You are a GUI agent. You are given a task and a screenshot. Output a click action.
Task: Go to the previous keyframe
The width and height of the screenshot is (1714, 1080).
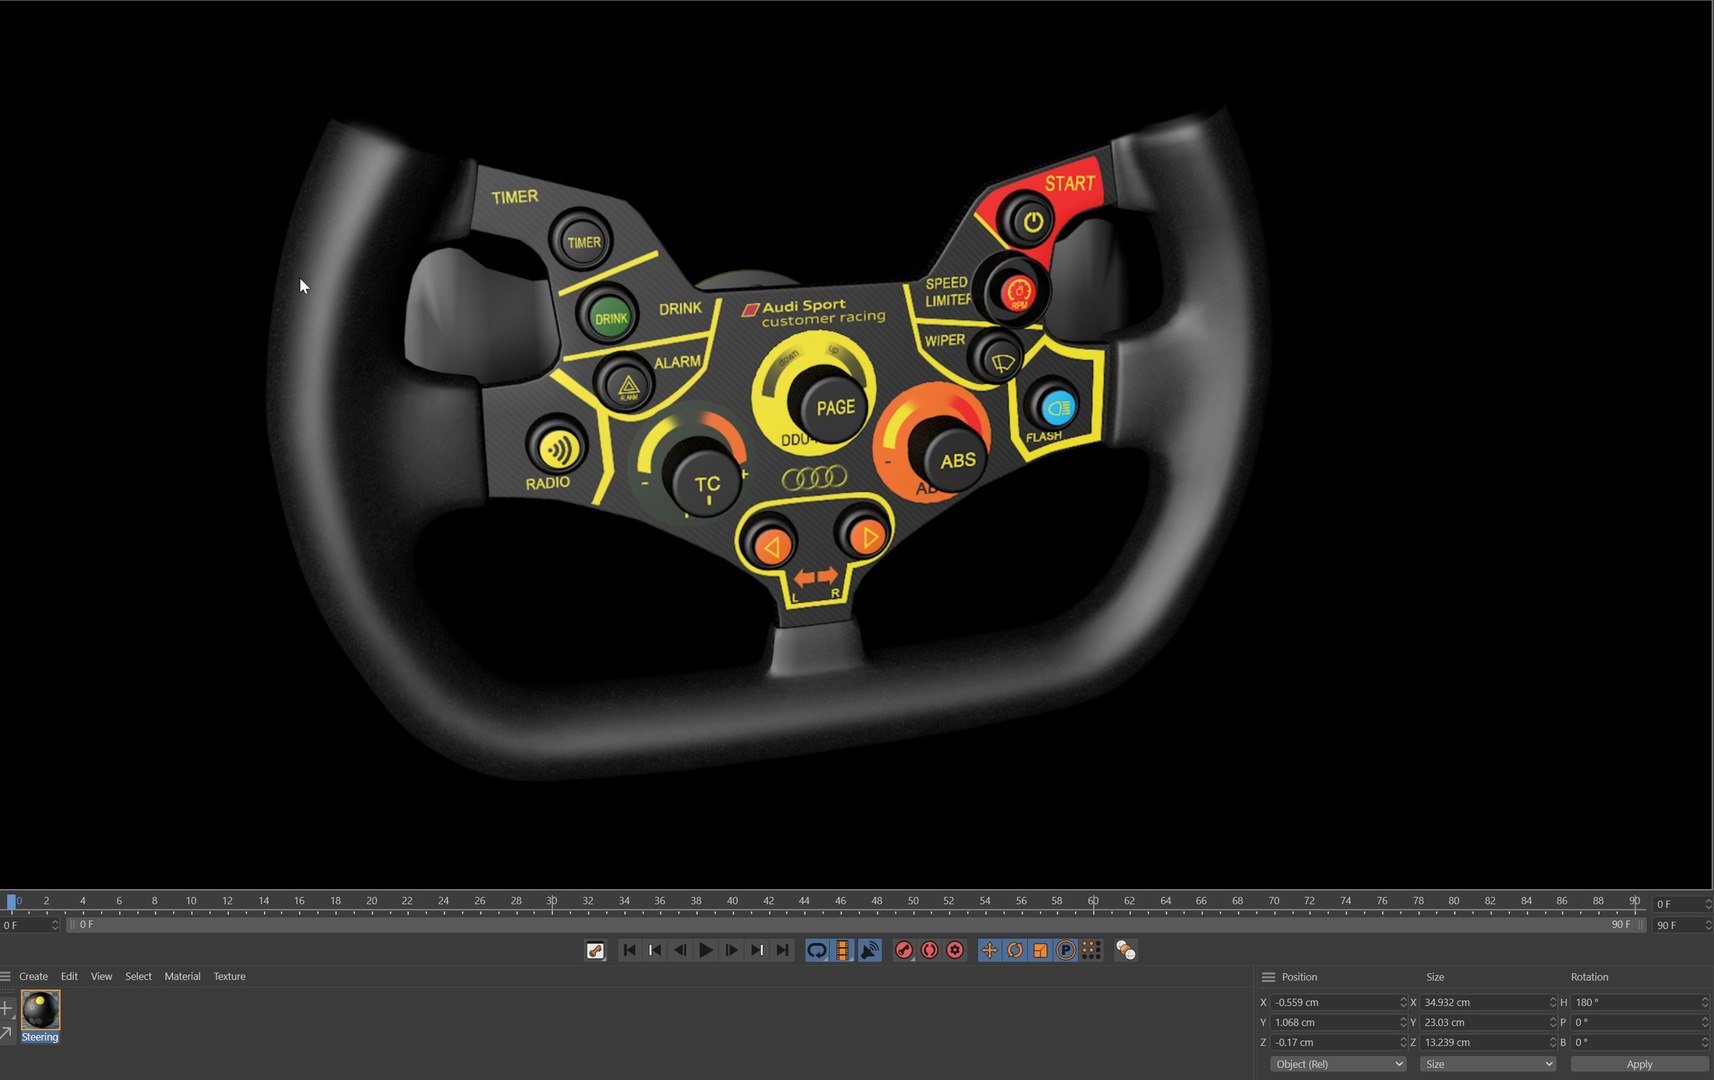coord(655,950)
